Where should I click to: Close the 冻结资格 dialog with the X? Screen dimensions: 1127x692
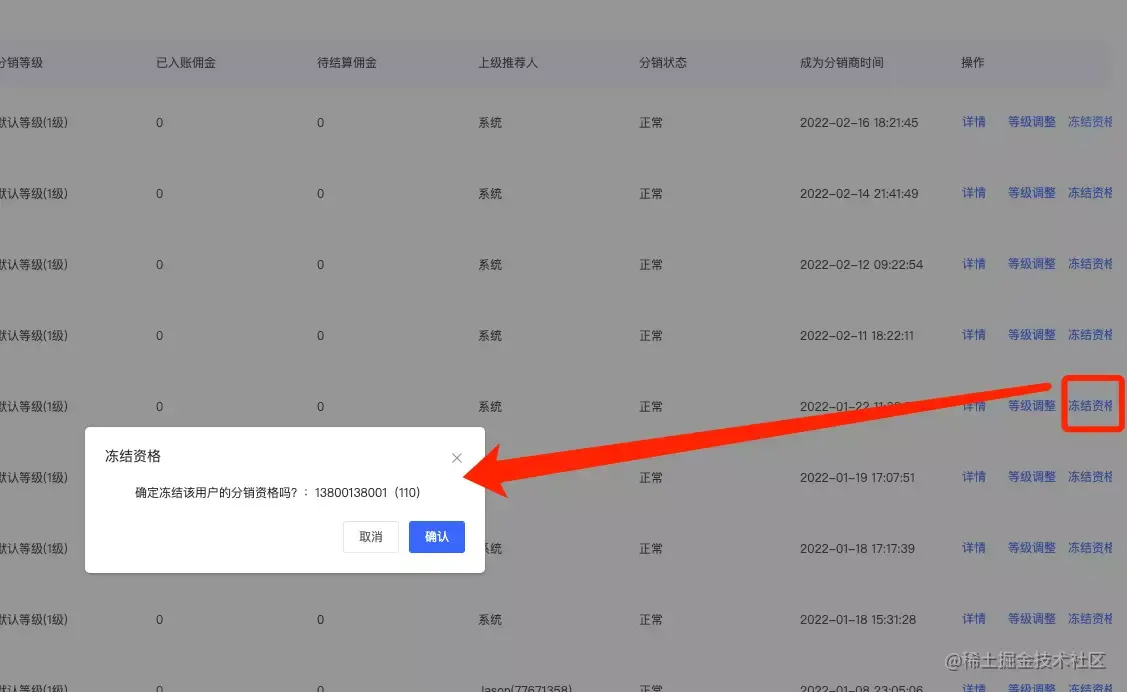[x=456, y=458]
